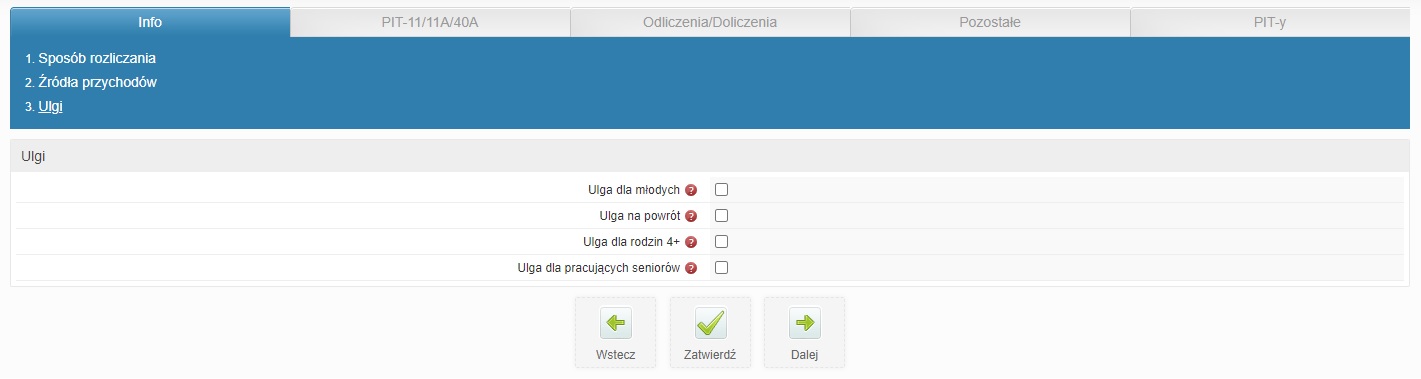Open help icon for Ulga na powrót
1421x379 pixels.
[x=691, y=216]
